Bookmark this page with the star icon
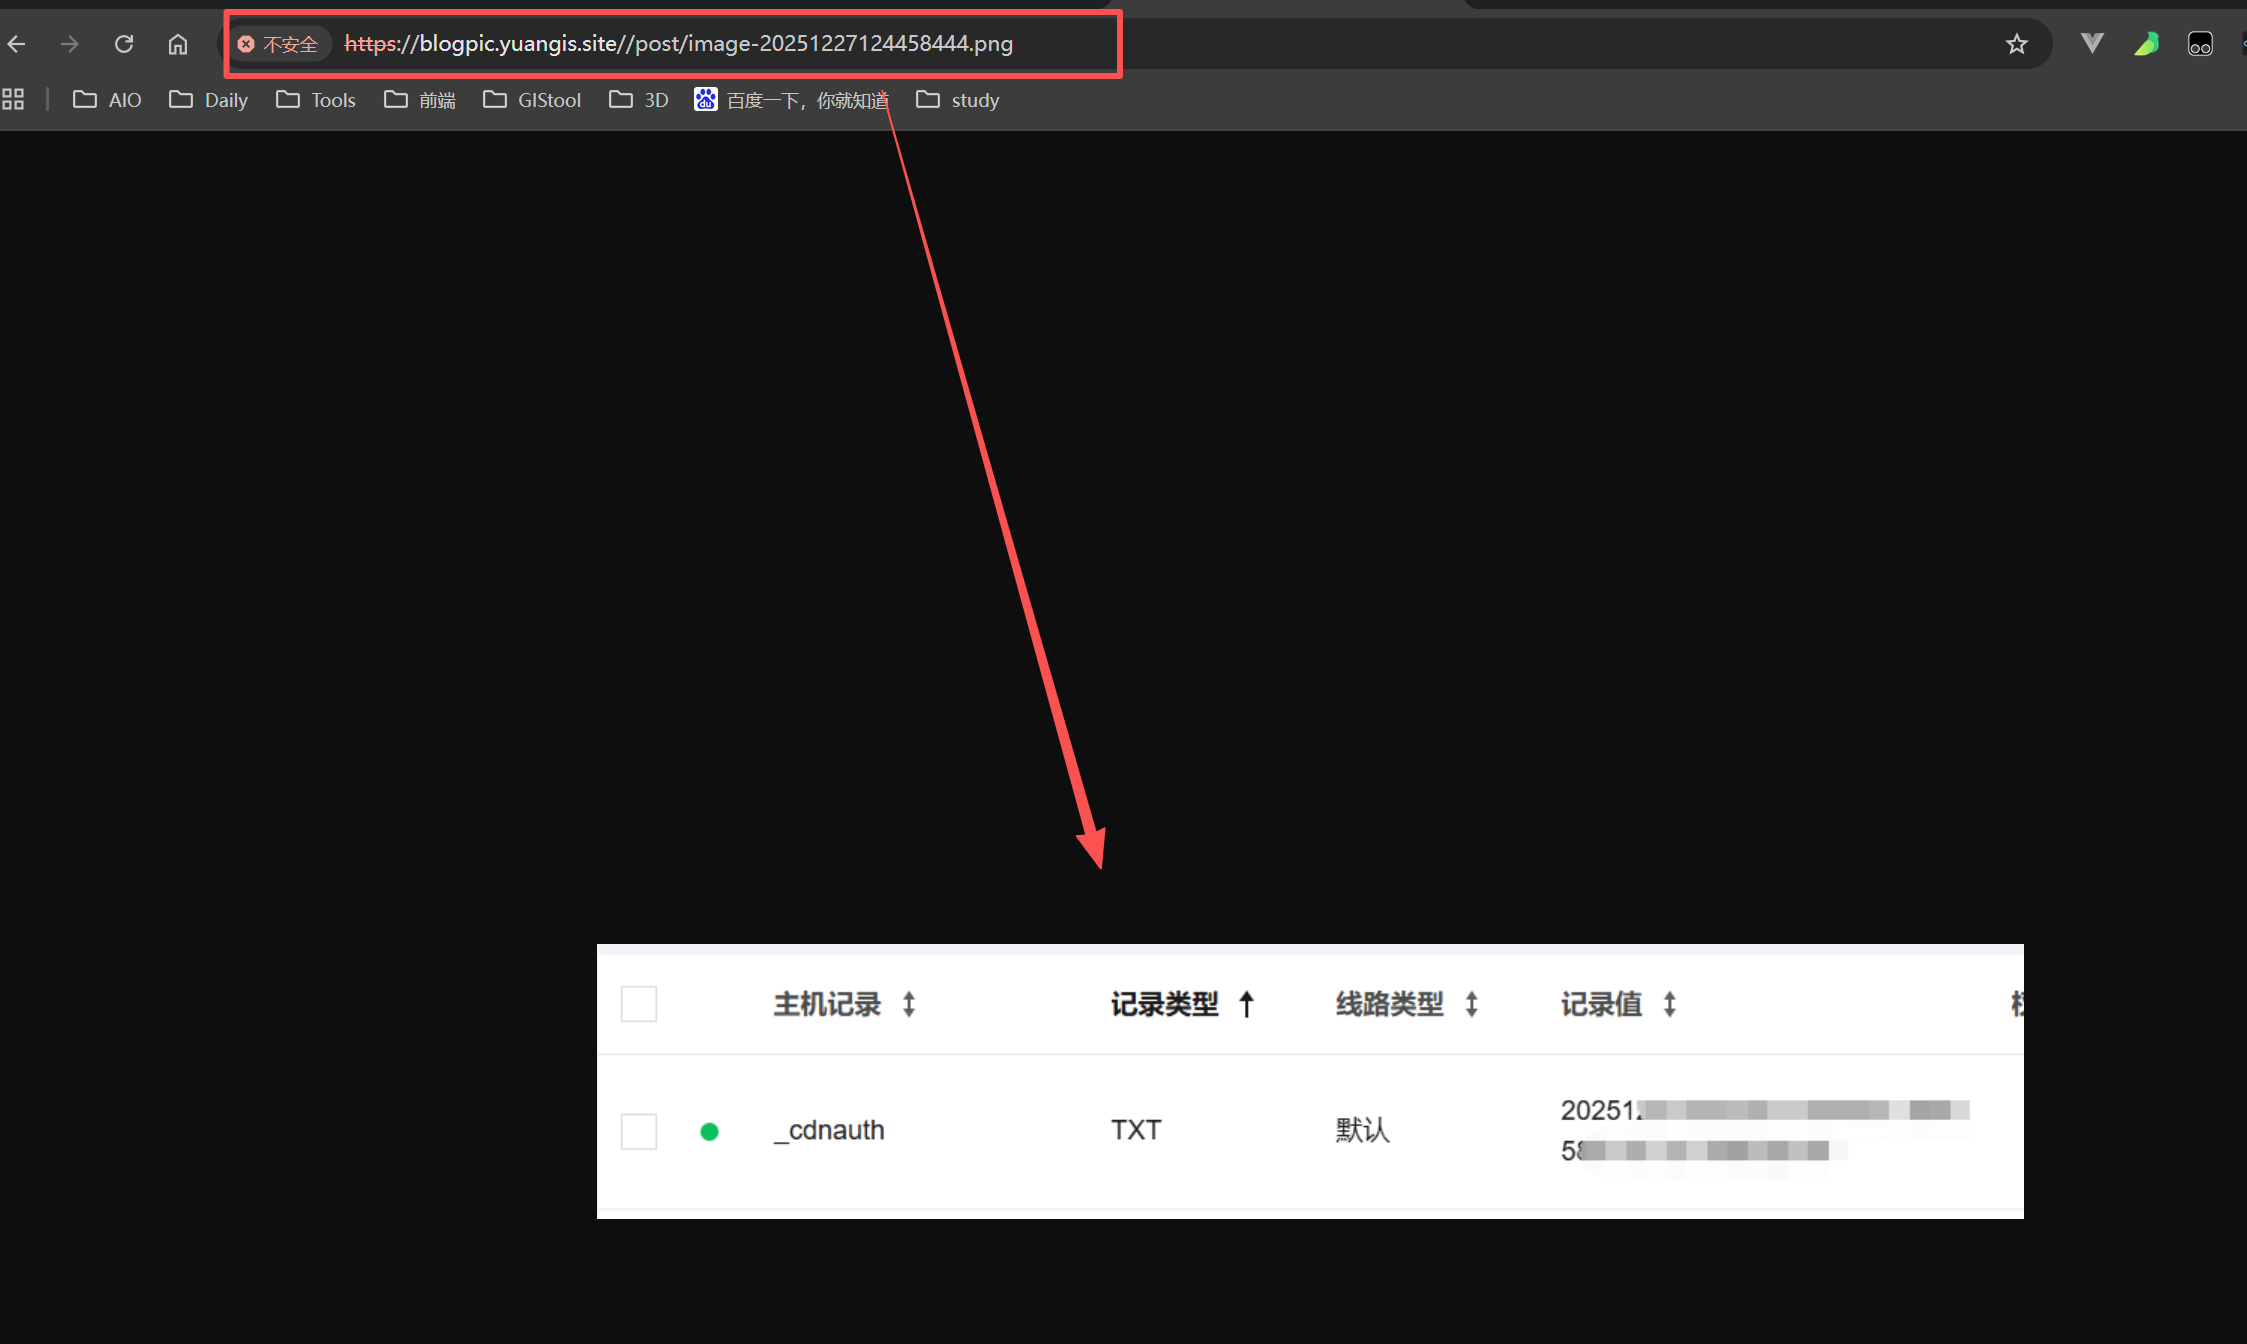This screenshot has width=2247, height=1344. [x=2016, y=44]
